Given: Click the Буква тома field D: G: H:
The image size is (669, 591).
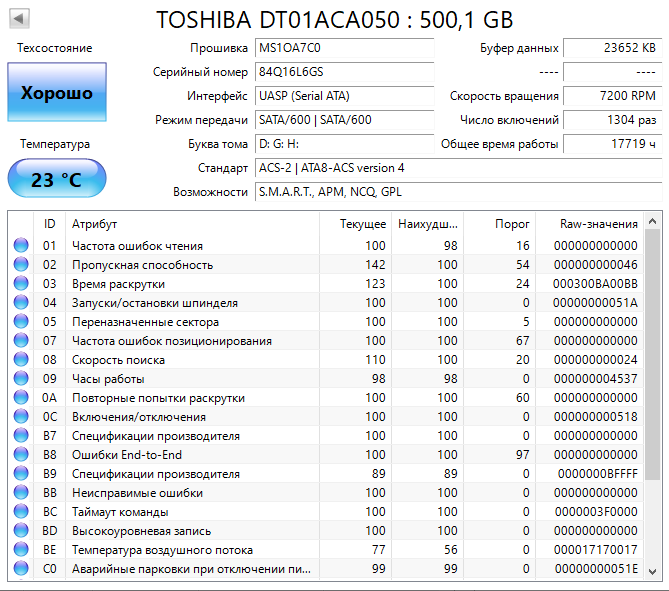Looking at the screenshot, I should pos(345,144).
